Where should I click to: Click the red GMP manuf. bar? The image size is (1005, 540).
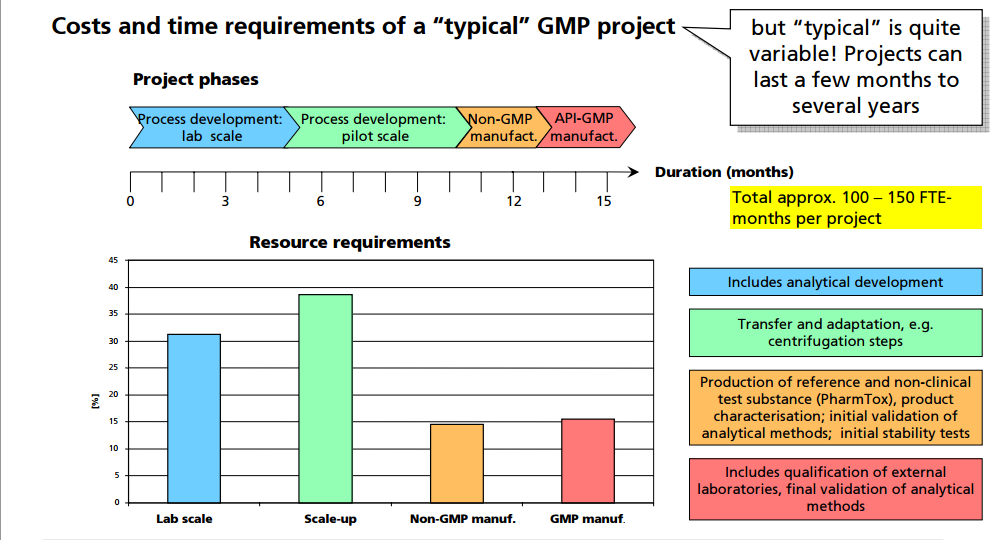[x=588, y=461]
